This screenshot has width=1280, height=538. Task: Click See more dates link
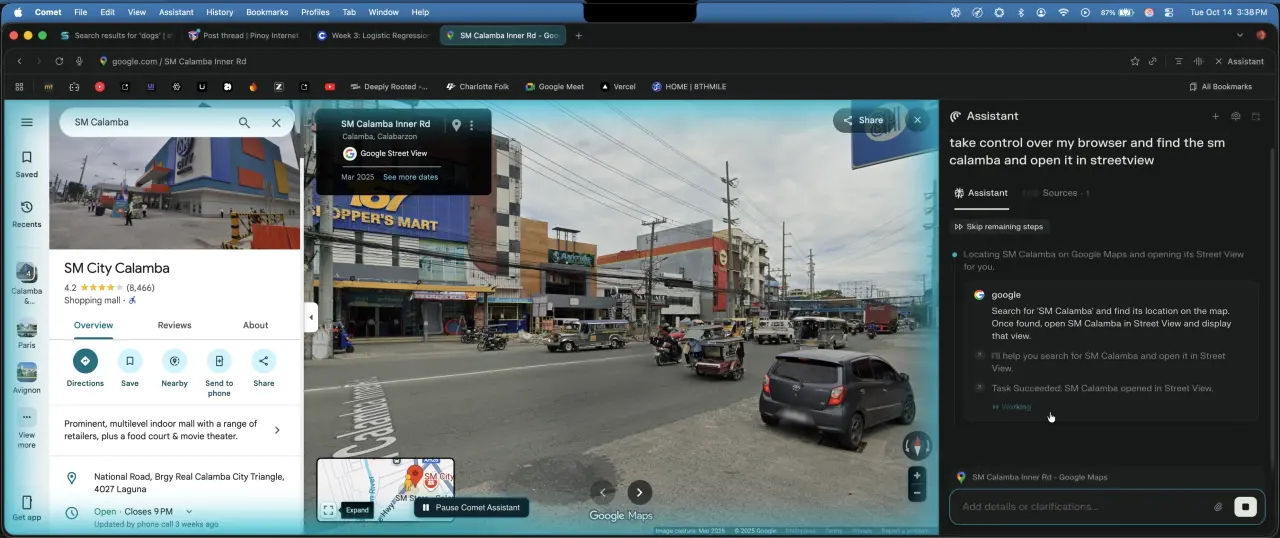(x=410, y=177)
